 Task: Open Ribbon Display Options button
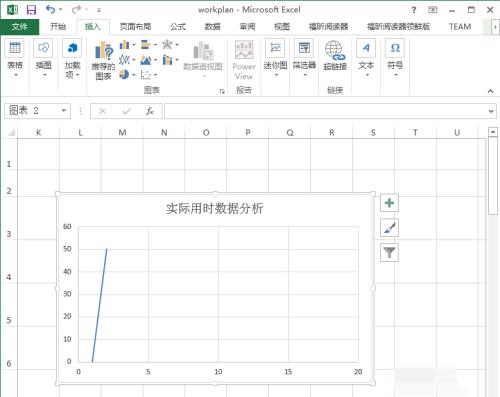coord(433,10)
